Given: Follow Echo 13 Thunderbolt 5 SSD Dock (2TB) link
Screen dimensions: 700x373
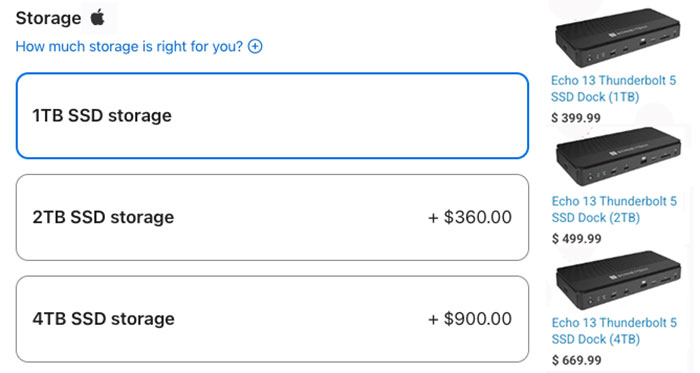Looking at the screenshot, I should click(x=614, y=209).
